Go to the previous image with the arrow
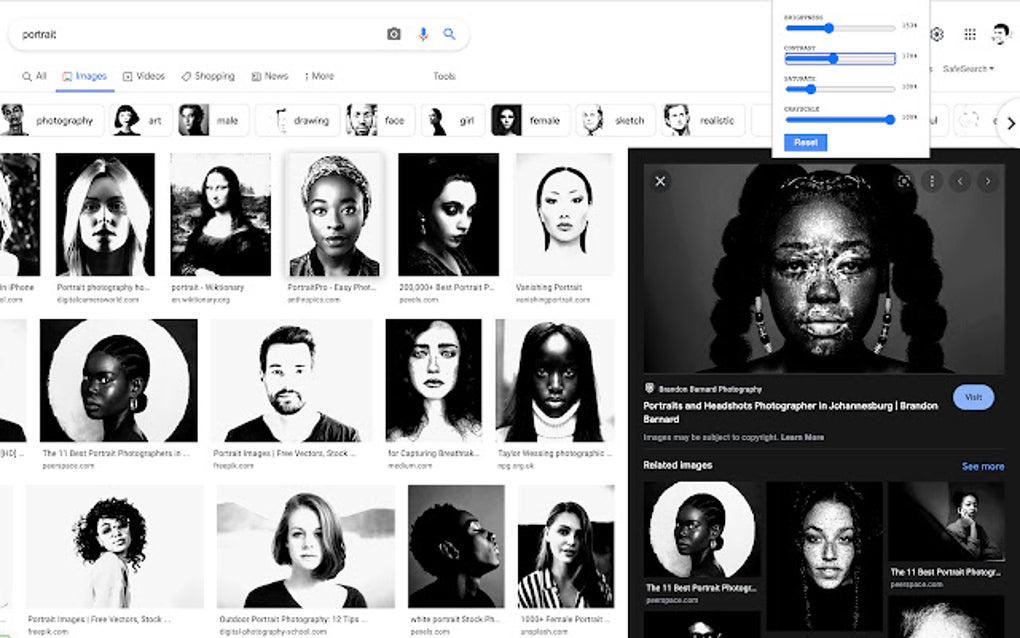Image resolution: width=1020 pixels, height=638 pixels. click(x=958, y=181)
